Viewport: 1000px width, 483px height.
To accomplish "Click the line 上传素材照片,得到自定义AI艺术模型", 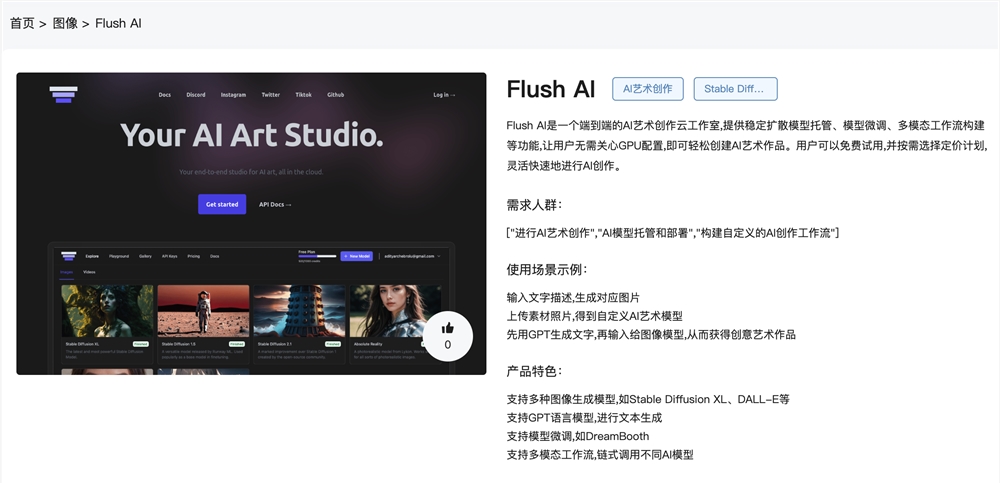I will tap(594, 316).
